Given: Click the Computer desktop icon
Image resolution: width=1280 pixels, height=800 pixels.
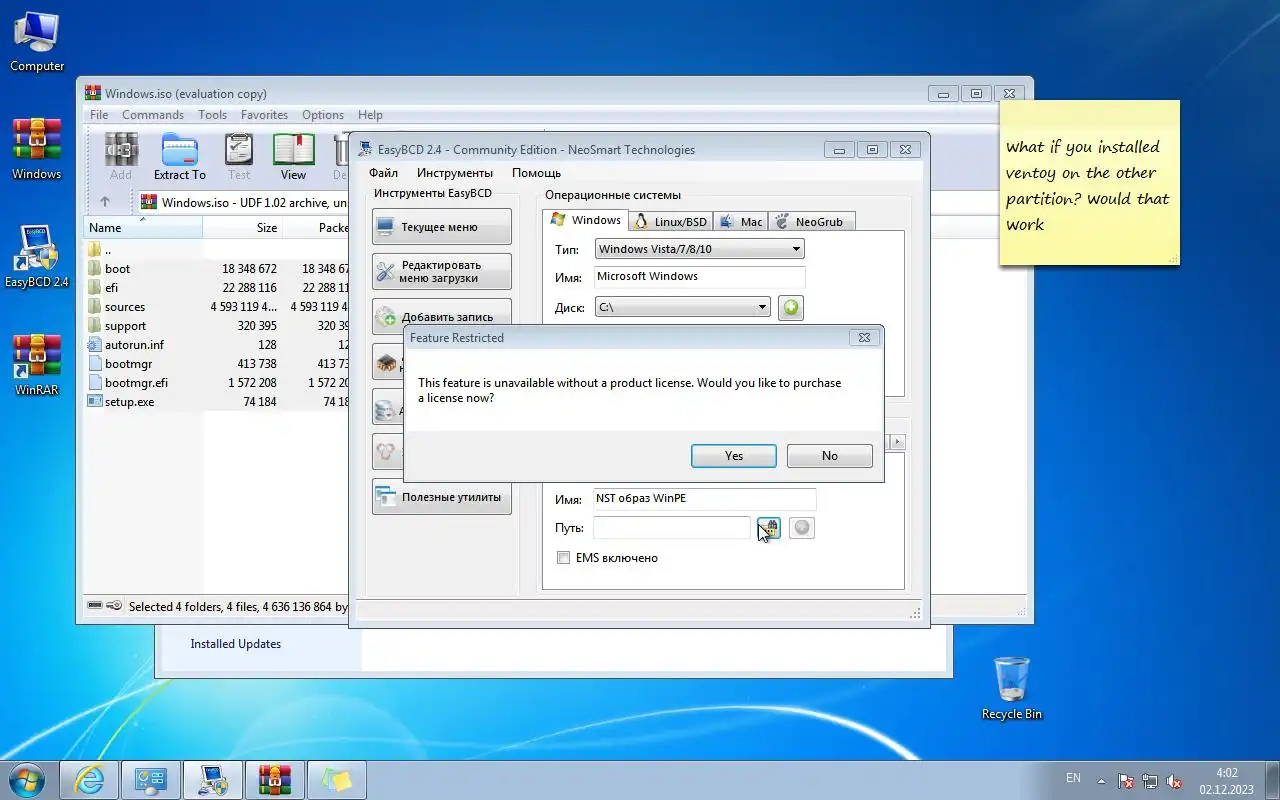Looking at the screenshot, I should click(x=37, y=42).
